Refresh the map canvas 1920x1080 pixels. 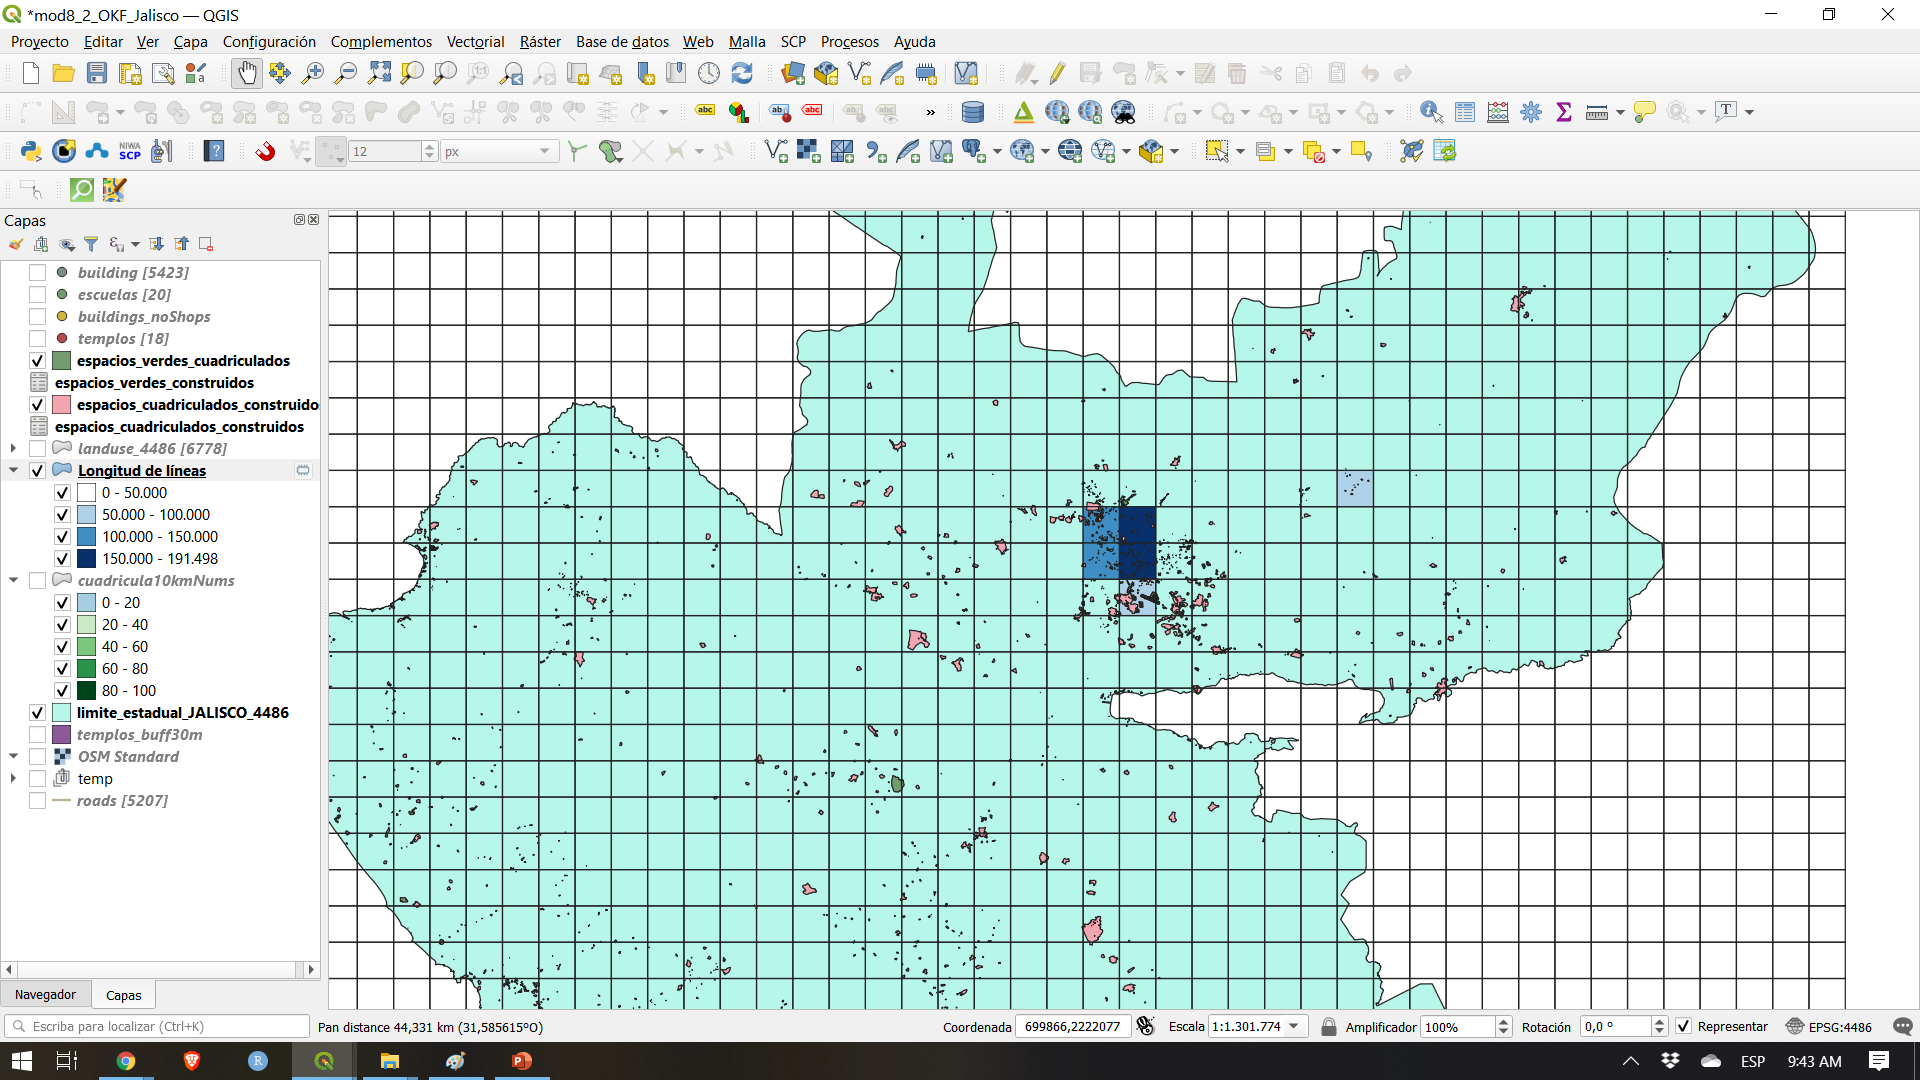(x=742, y=74)
